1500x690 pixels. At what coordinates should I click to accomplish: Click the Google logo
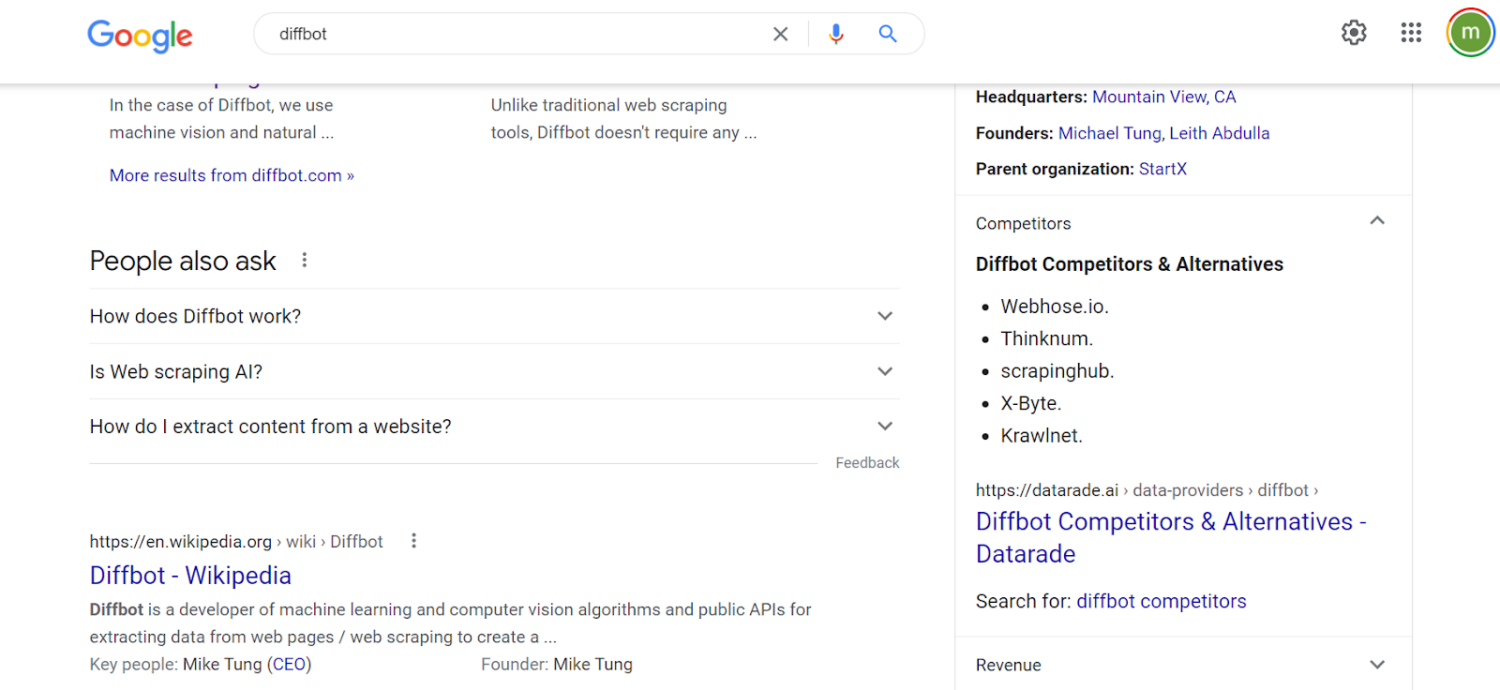[x=140, y=35]
